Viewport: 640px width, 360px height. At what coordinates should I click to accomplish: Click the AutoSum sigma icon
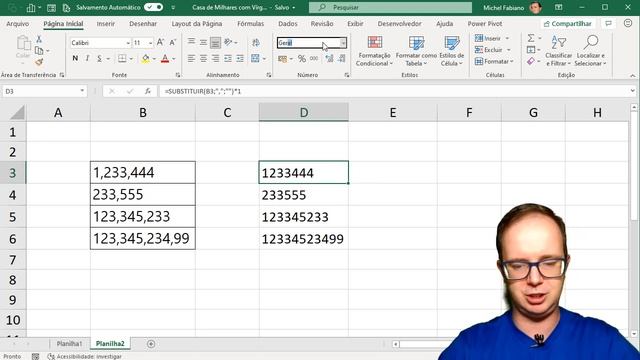coord(531,38)
